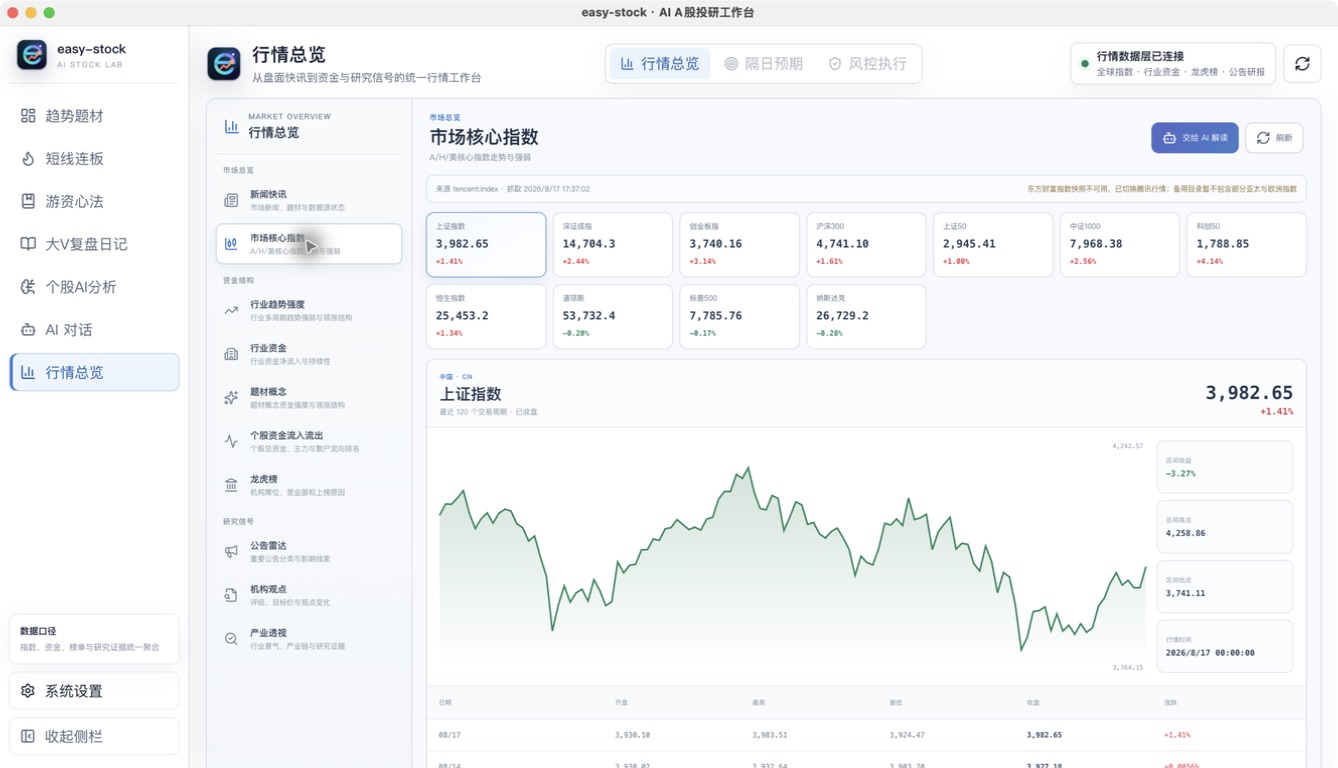This screenshot has width=1338, height=768.
Task: Open 系统设置 button
Action: [x=94, y=691]
